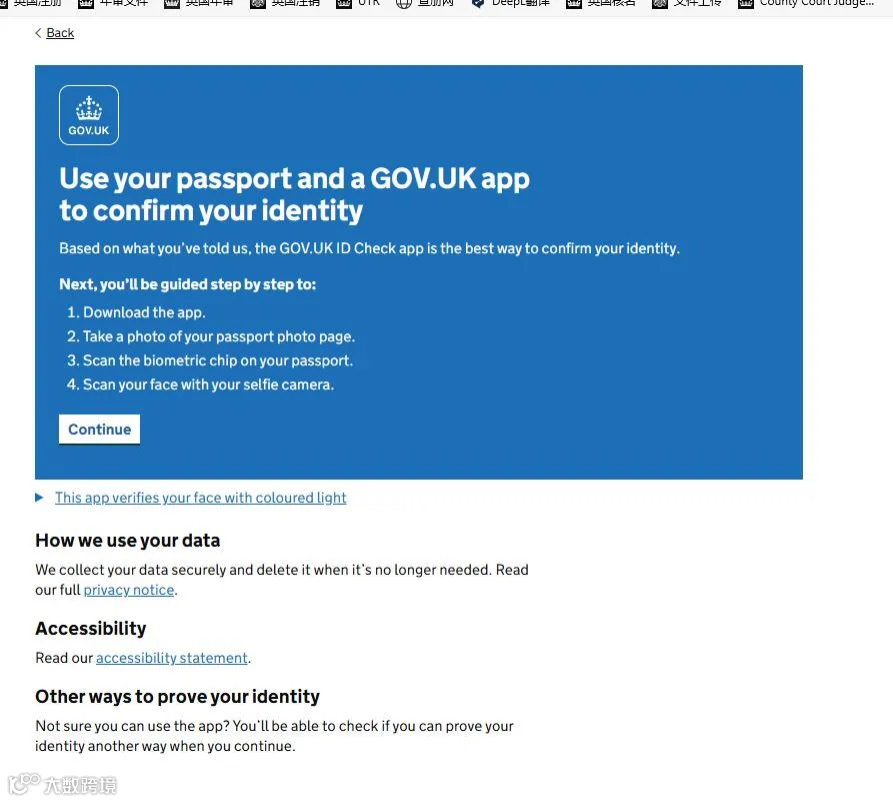Click the back chevron arrow icon
Viewport: 893px width, 802px height.
[x=38, y=33]
